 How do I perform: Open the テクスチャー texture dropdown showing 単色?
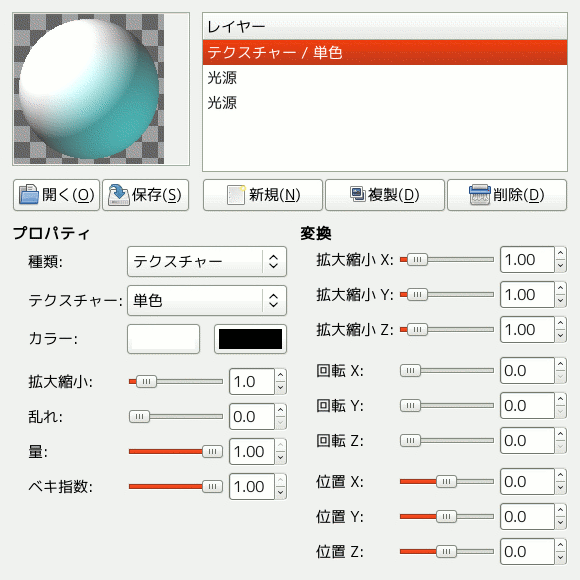[x=207, y=300]
